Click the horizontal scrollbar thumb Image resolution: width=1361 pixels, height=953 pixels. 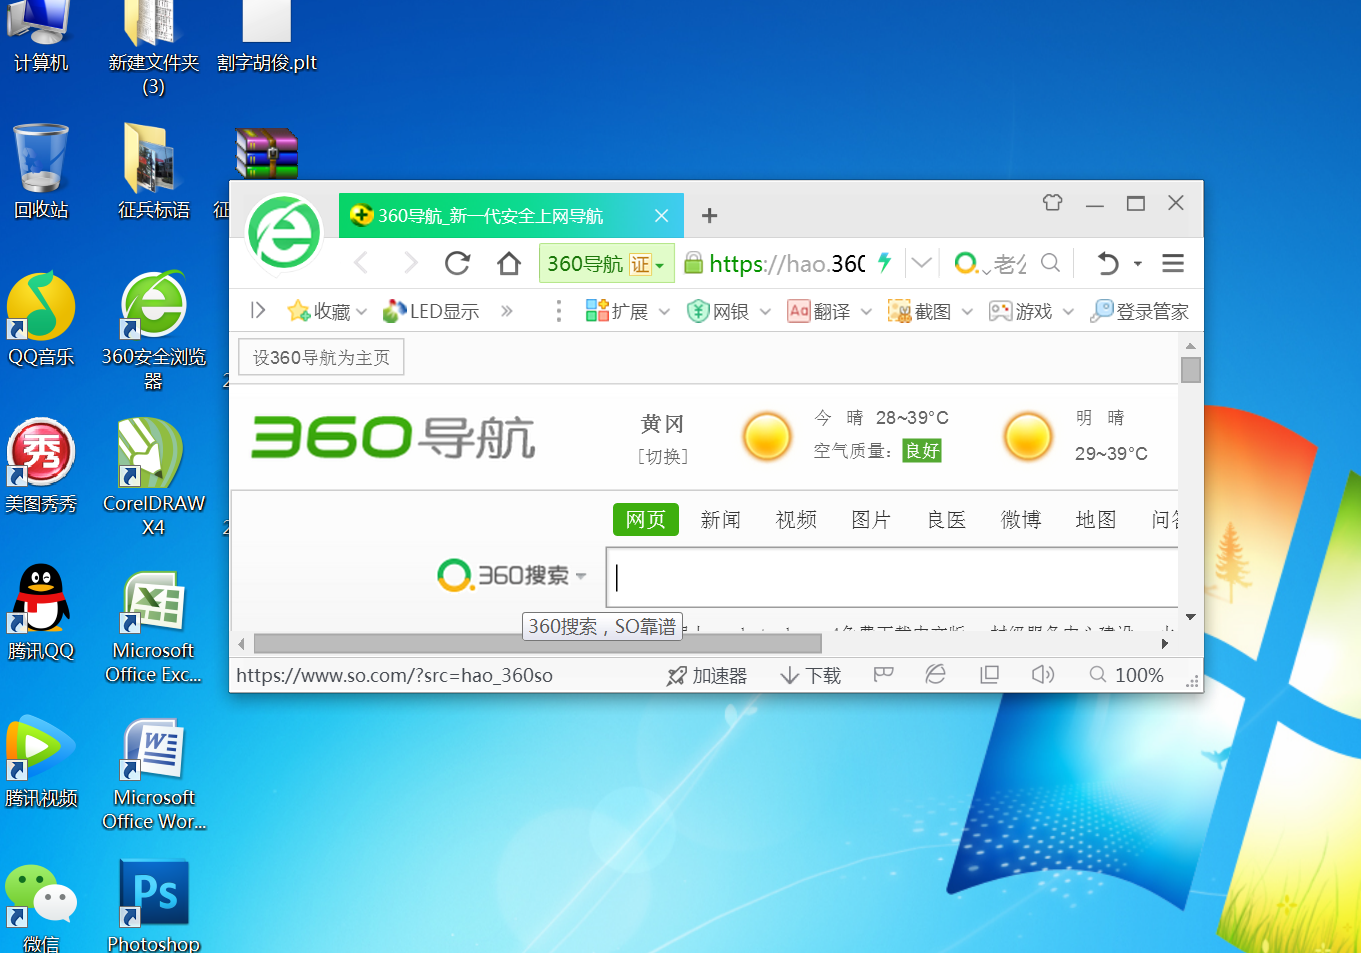tap(538, 643)
